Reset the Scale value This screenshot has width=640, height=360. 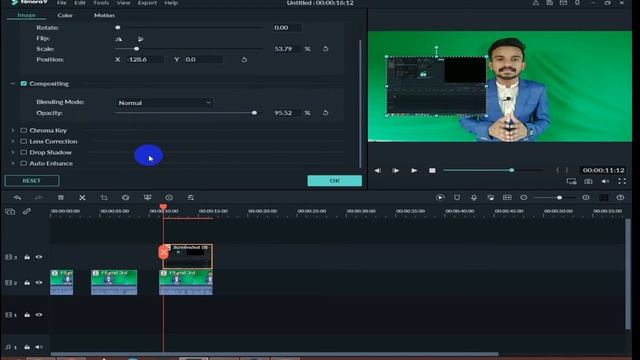point(325,49)
